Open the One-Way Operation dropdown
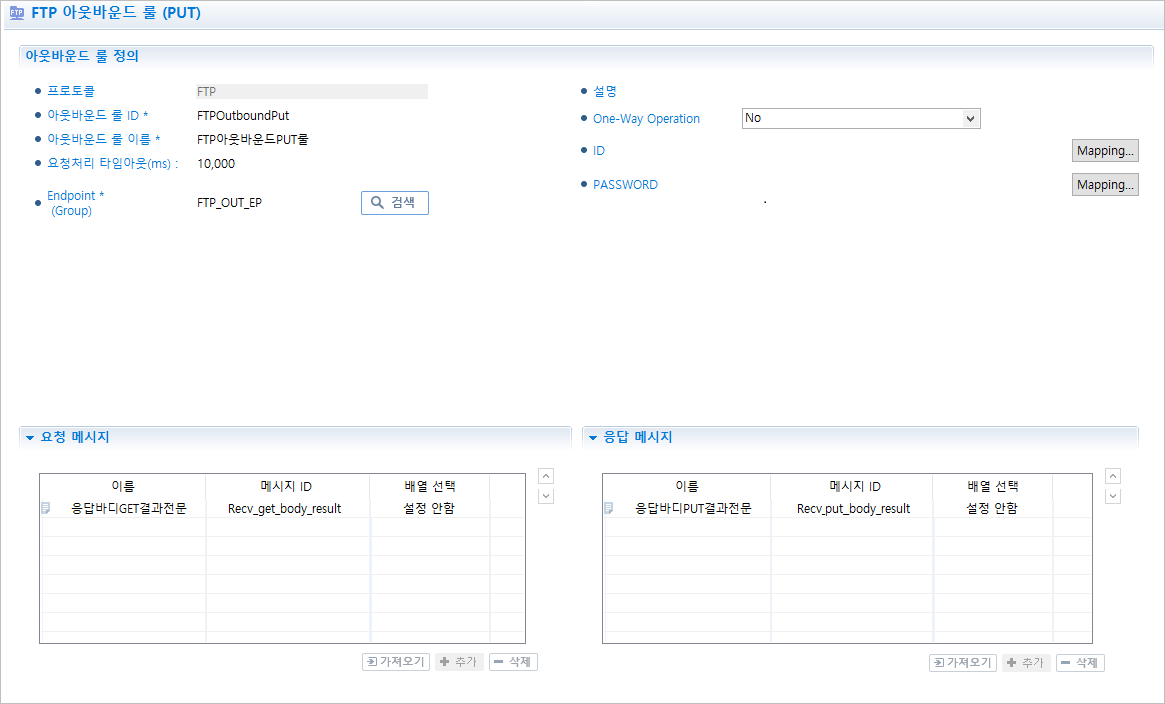Image resolution: width=1165 pixels, height=704 pixels. [x=860, y=118]
